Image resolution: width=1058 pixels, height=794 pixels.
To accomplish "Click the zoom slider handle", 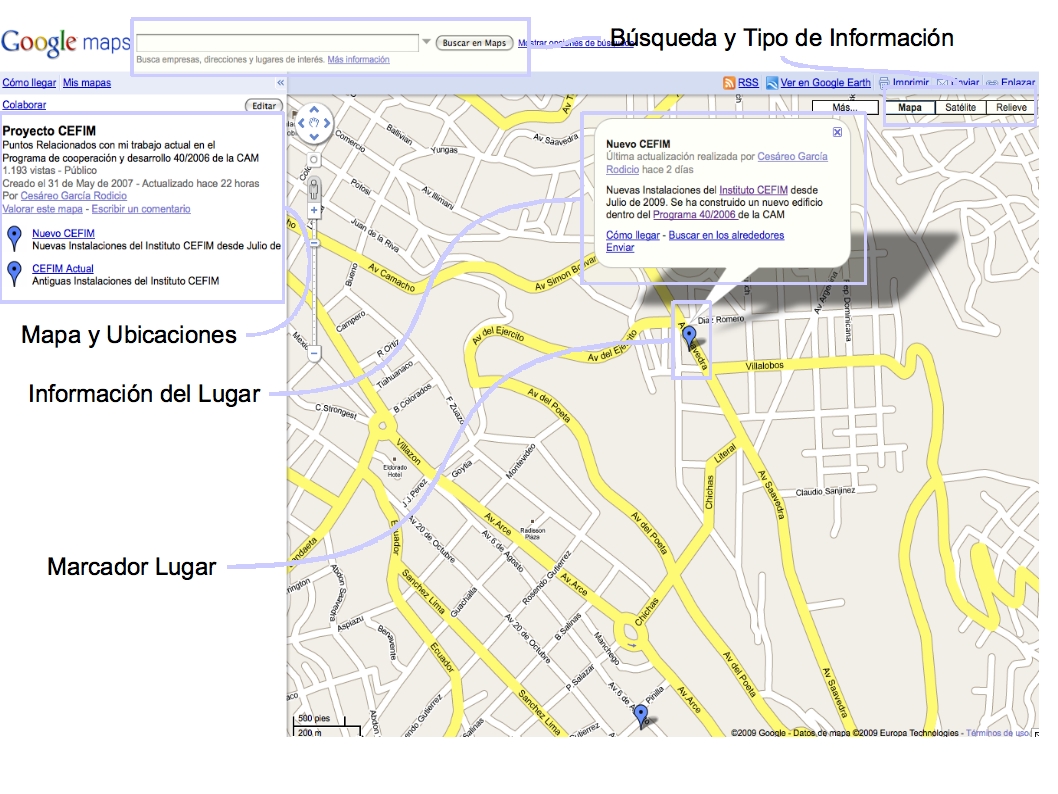I will [x=314, y=243].
